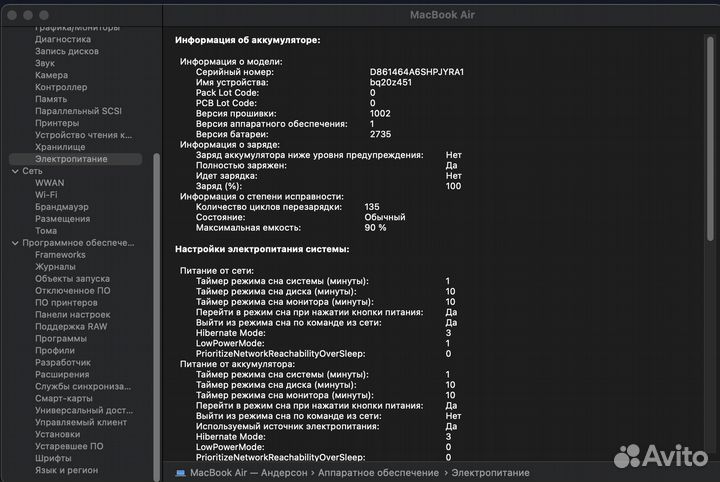
Task: Open Расширения in the software list
Action: click(x=62, y=375)
